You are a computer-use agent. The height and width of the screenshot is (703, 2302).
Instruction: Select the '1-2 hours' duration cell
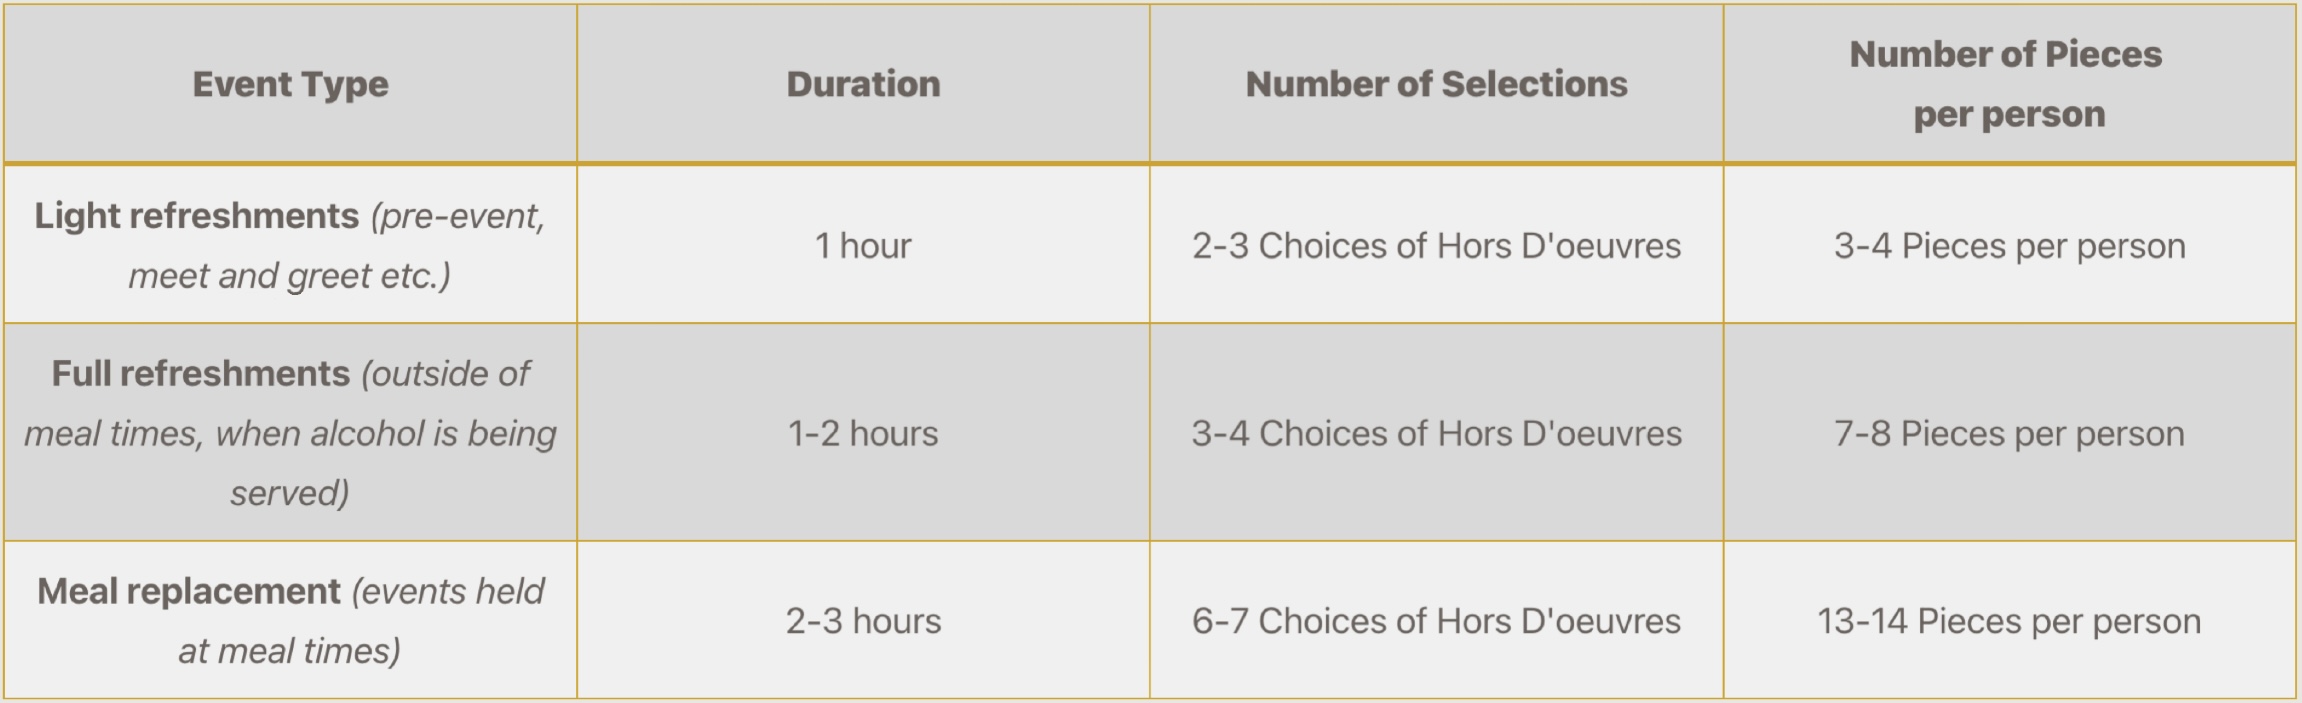863,434
